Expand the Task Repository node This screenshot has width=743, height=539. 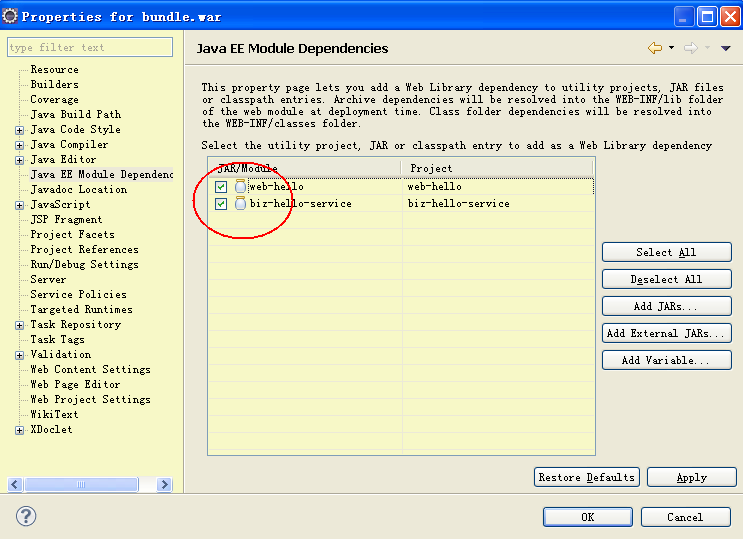tap(19, 325)
